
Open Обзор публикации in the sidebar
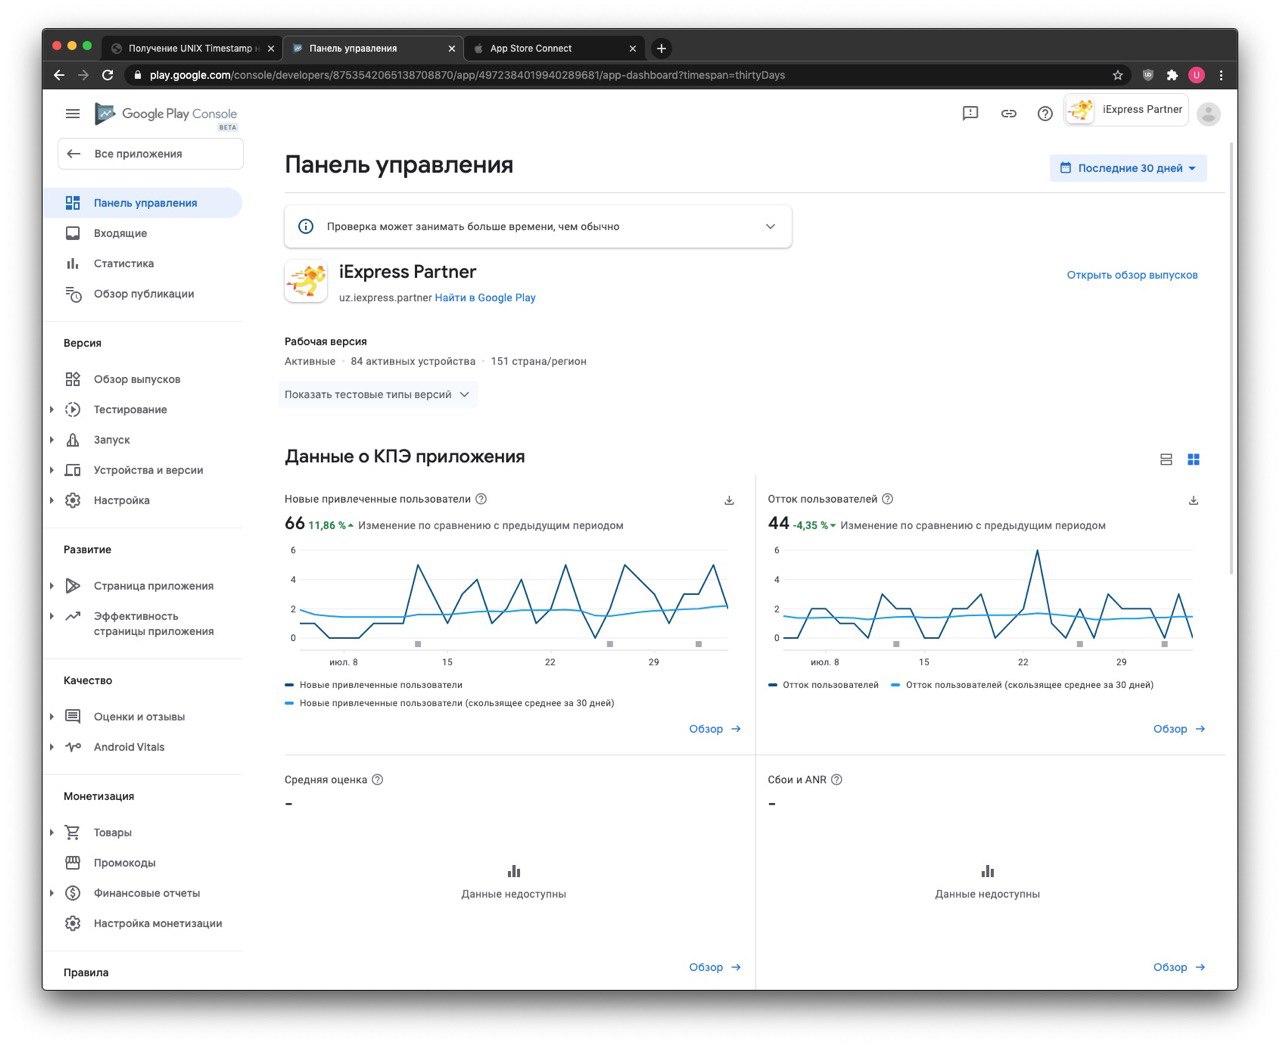pos(143,294)
